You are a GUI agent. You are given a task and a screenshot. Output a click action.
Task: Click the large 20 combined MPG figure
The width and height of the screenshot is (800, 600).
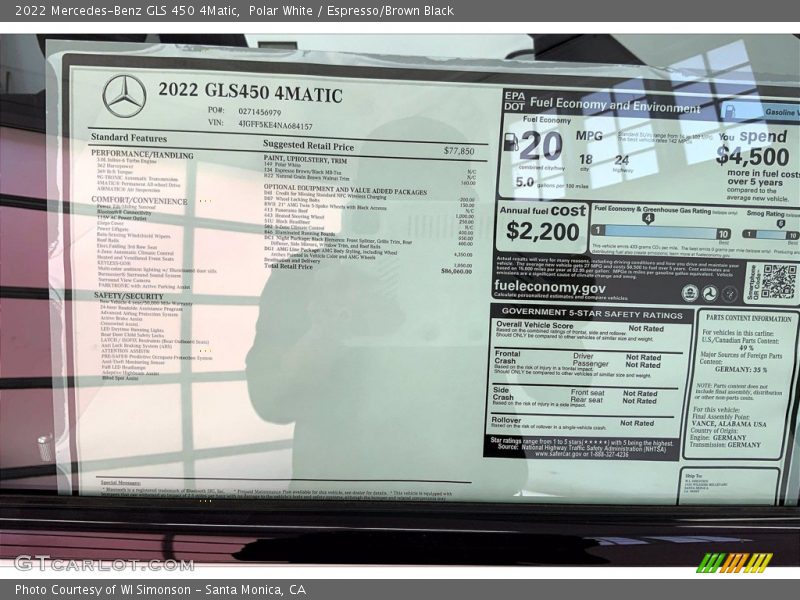541,145
